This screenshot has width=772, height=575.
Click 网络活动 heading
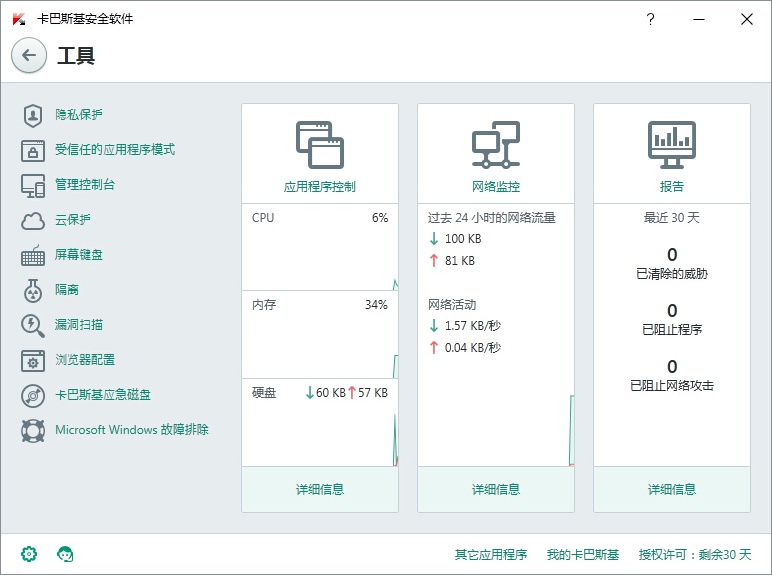[x=451, y=305]
